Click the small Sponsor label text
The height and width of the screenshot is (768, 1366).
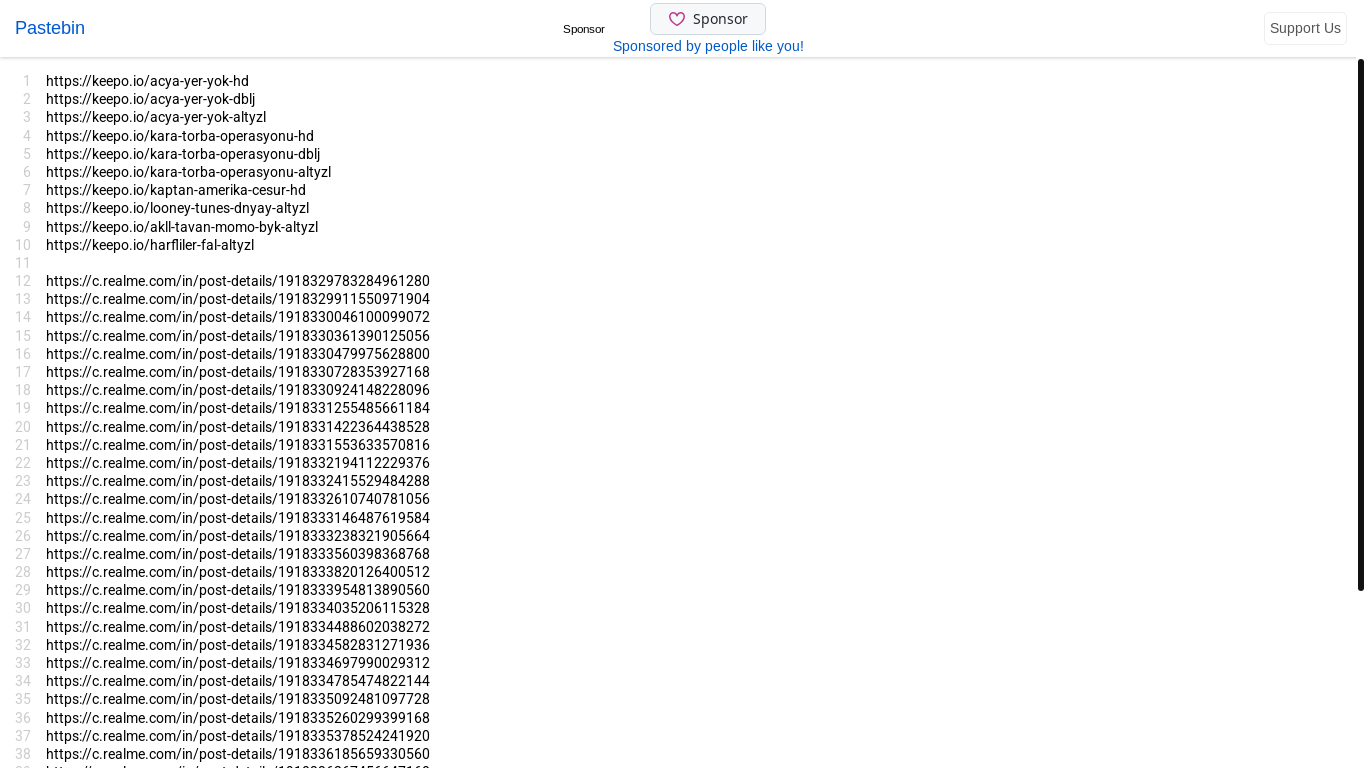(x=584, y=29)
